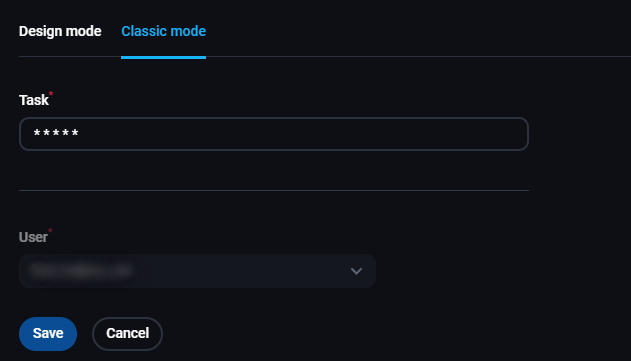
Task: Open Design mode view
Action: click(60, 31)
